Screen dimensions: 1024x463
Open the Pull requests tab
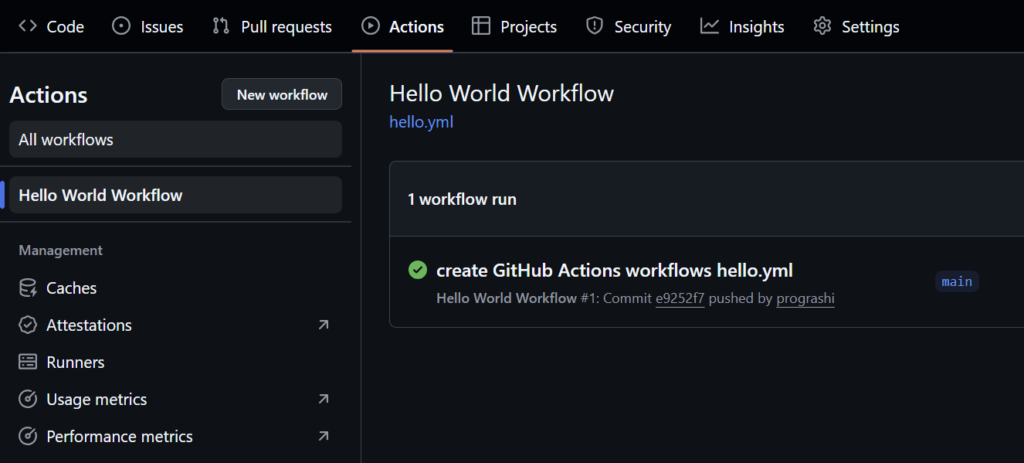click(273, 27)
